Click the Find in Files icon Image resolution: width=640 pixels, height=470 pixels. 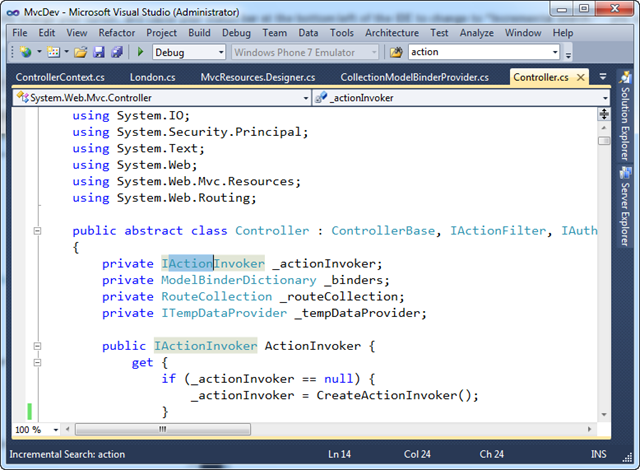coord(396,52)
